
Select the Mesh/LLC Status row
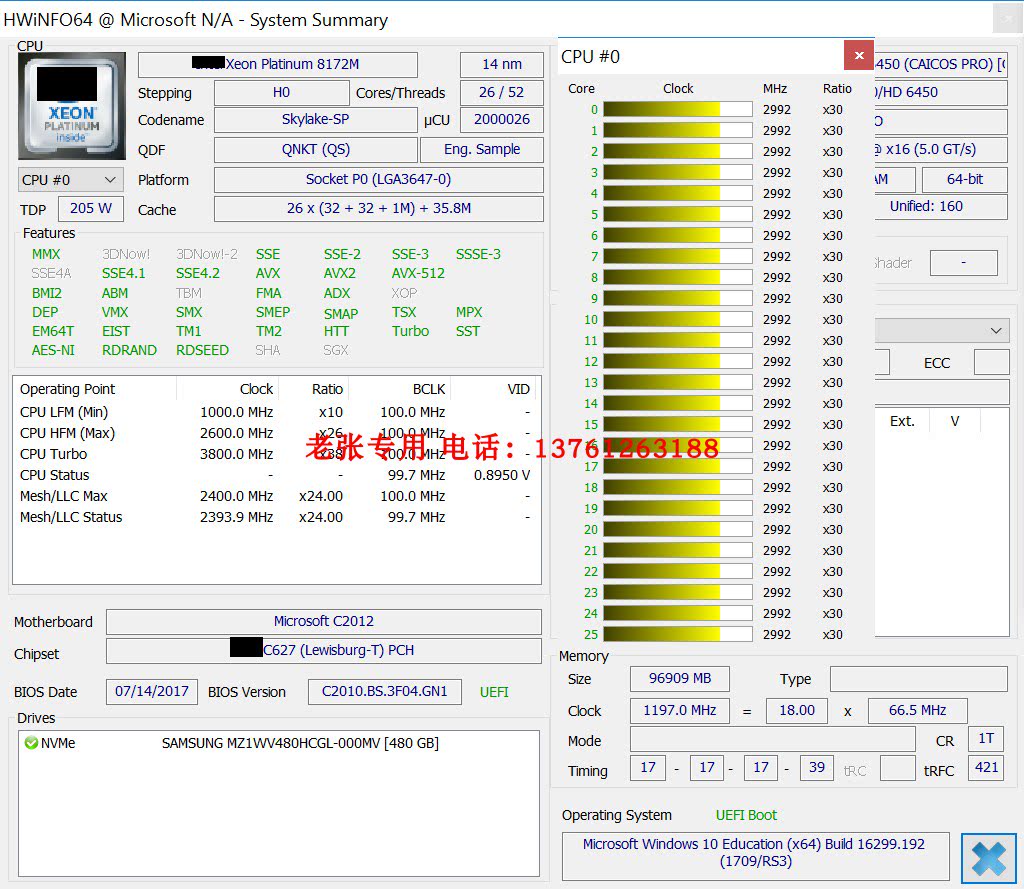point(276,517)
